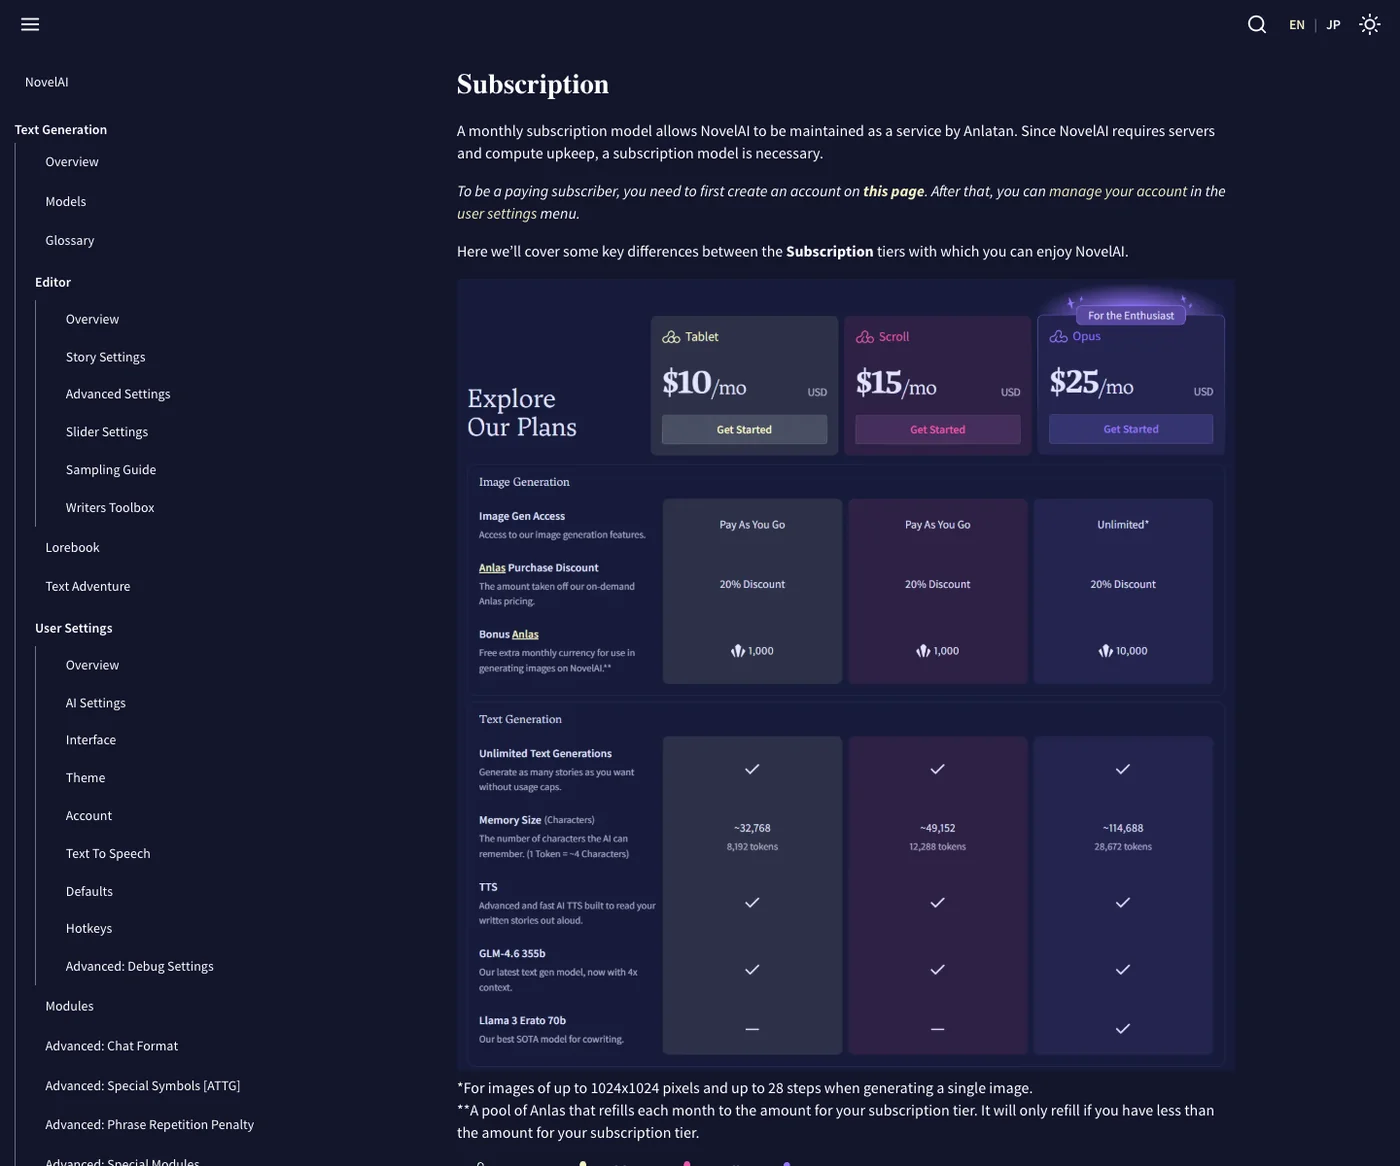Open Advanced: Special Symbols [ATTG] page

143,1086
